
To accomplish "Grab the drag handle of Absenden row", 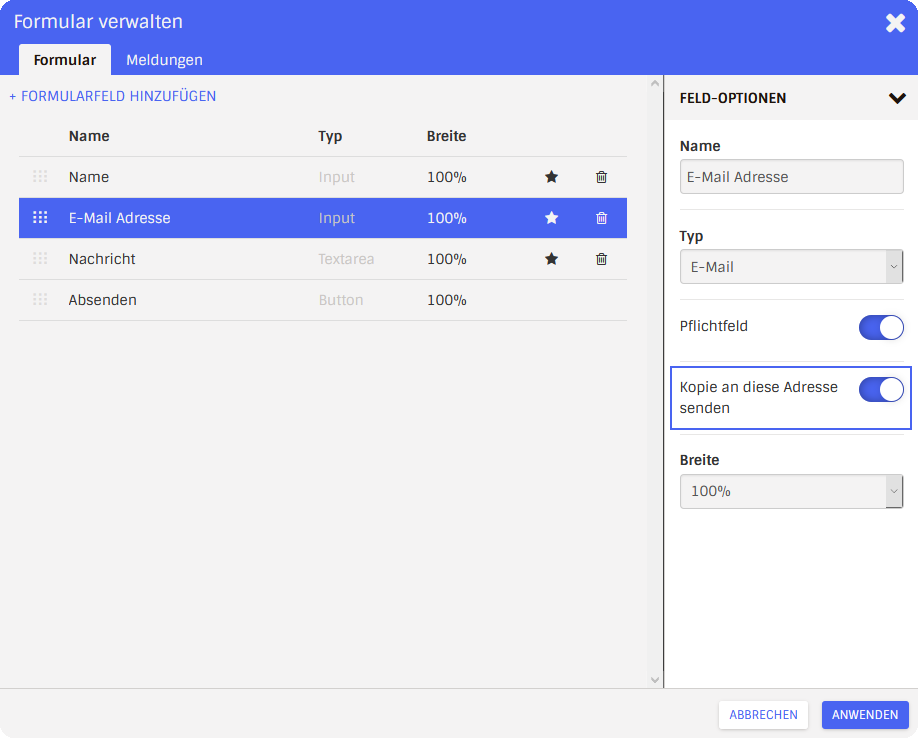I will pyautogui.click(x=40, y=300).
